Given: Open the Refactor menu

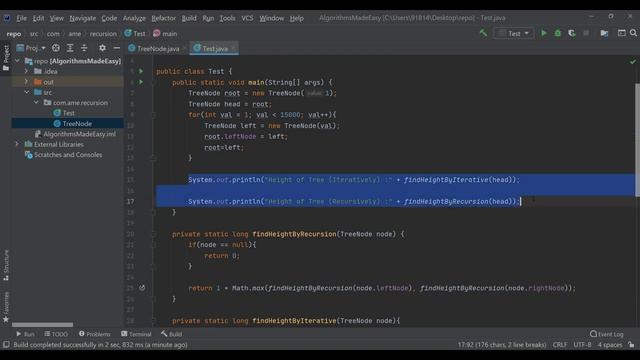Looking at the screenshot, I should pos(163,18).
